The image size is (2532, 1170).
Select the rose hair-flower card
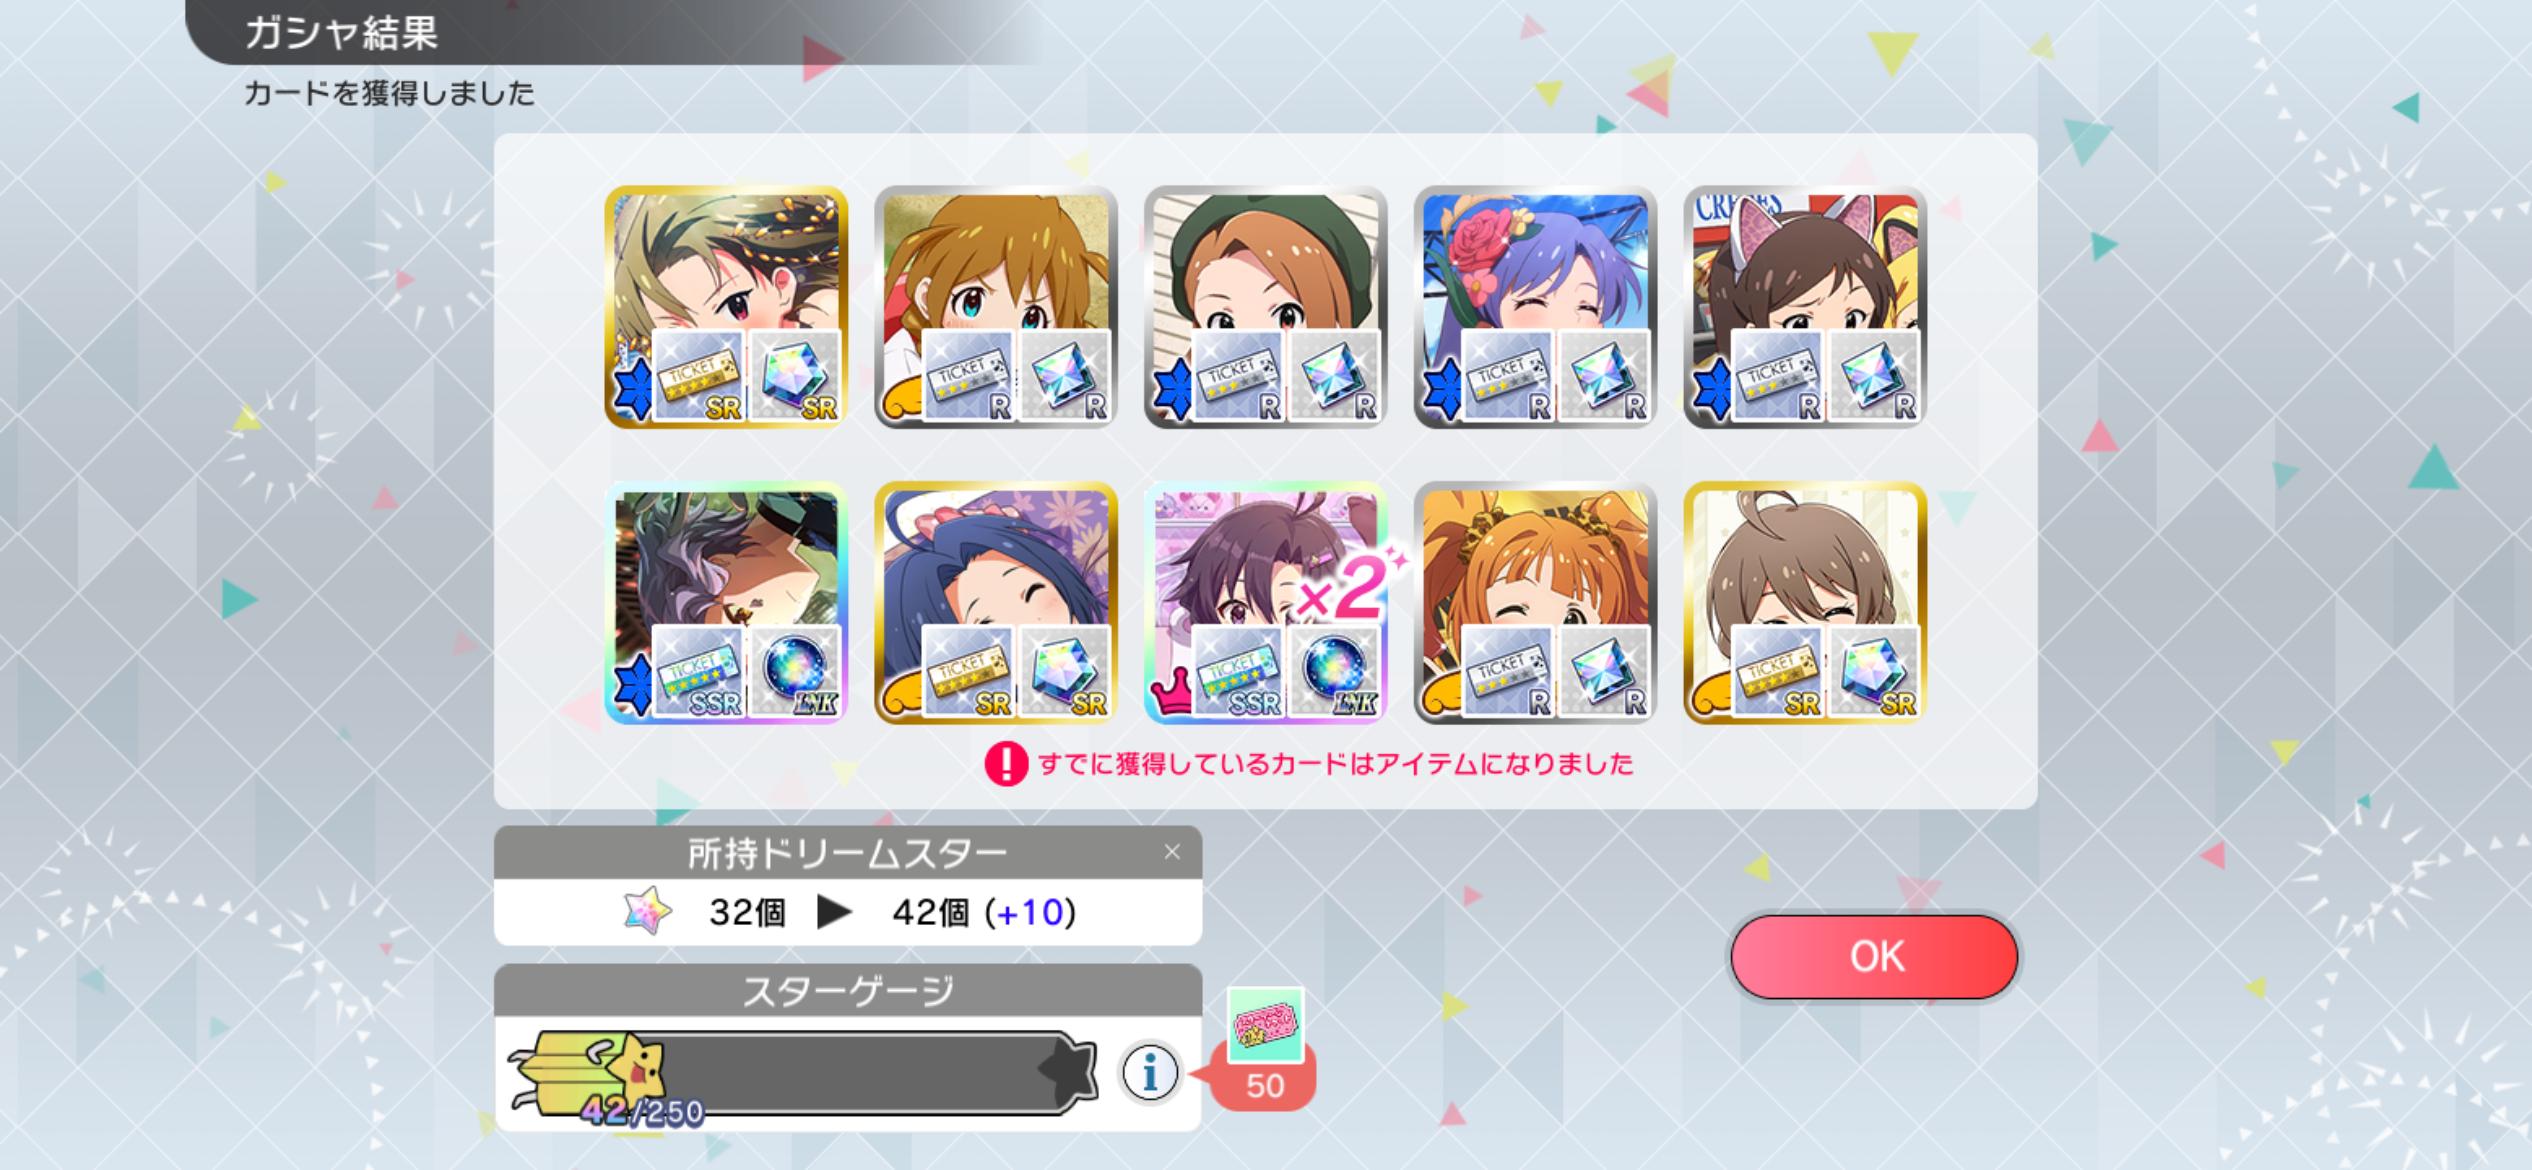pyautogui.click(x=1535, y=307)
